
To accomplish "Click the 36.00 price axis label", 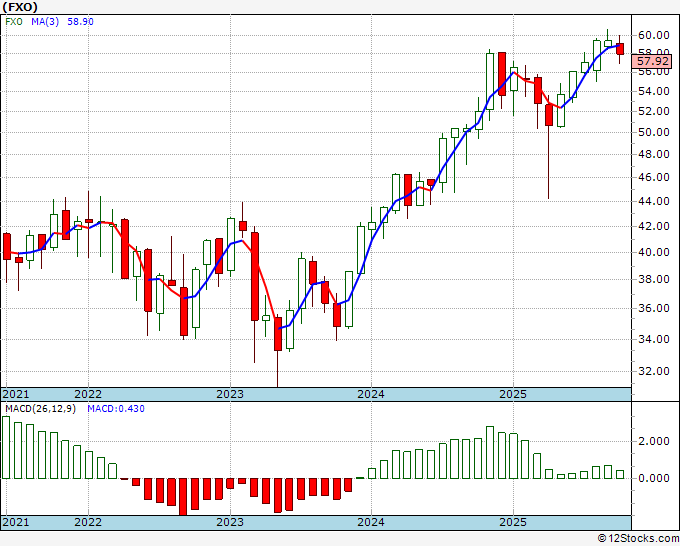I will point(654,308).
